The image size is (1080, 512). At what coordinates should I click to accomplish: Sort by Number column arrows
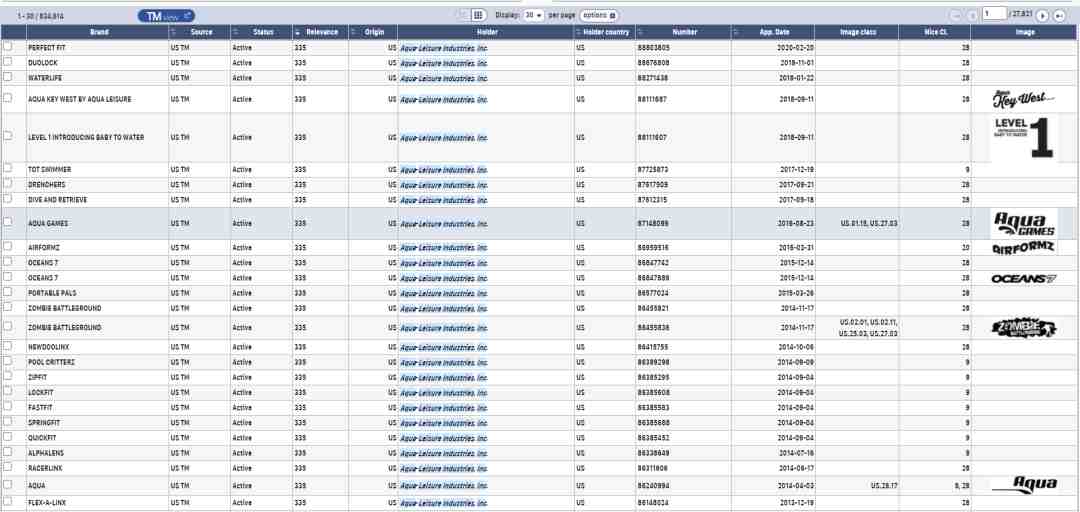point(641,32)
